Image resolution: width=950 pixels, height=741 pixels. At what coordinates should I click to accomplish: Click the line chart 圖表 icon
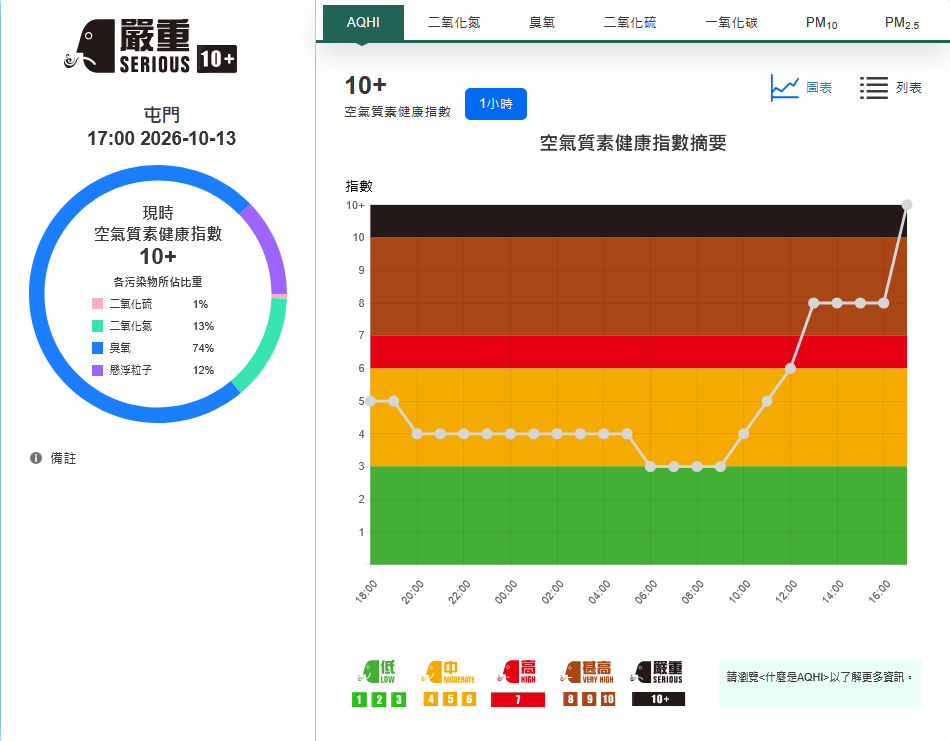tap(785, 88)
